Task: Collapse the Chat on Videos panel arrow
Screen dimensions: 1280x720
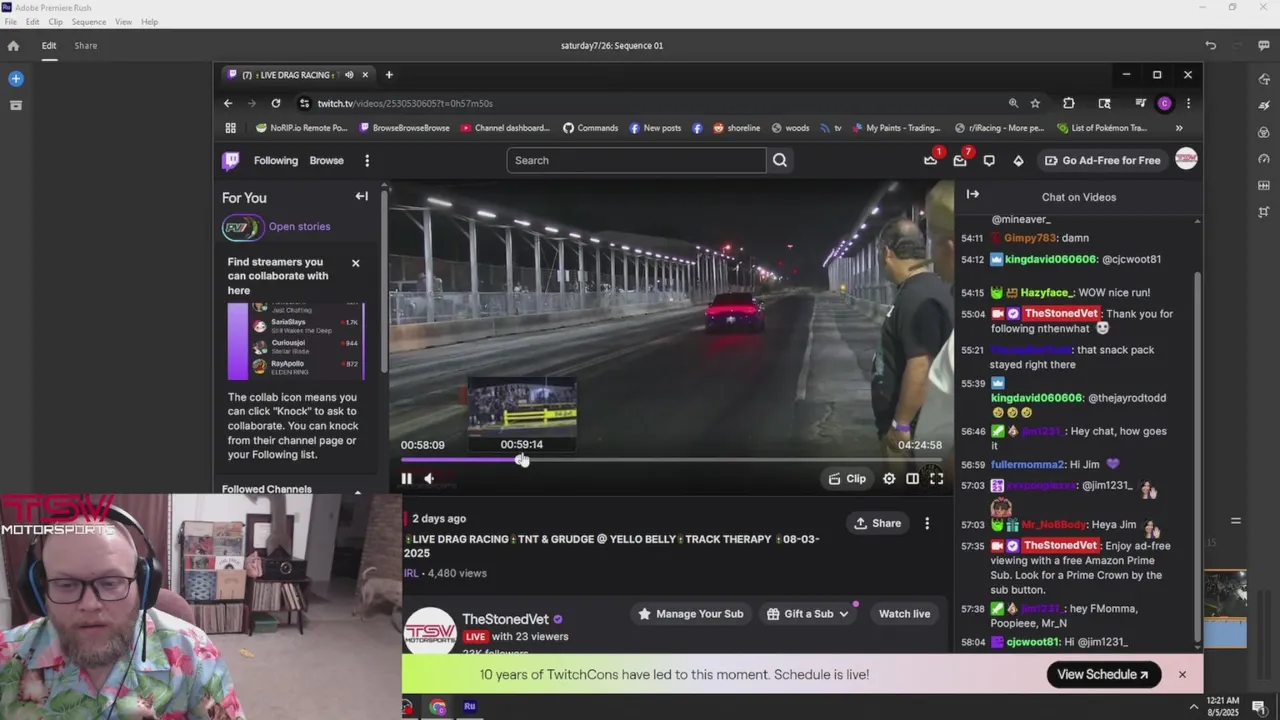Action: point(973,195)
